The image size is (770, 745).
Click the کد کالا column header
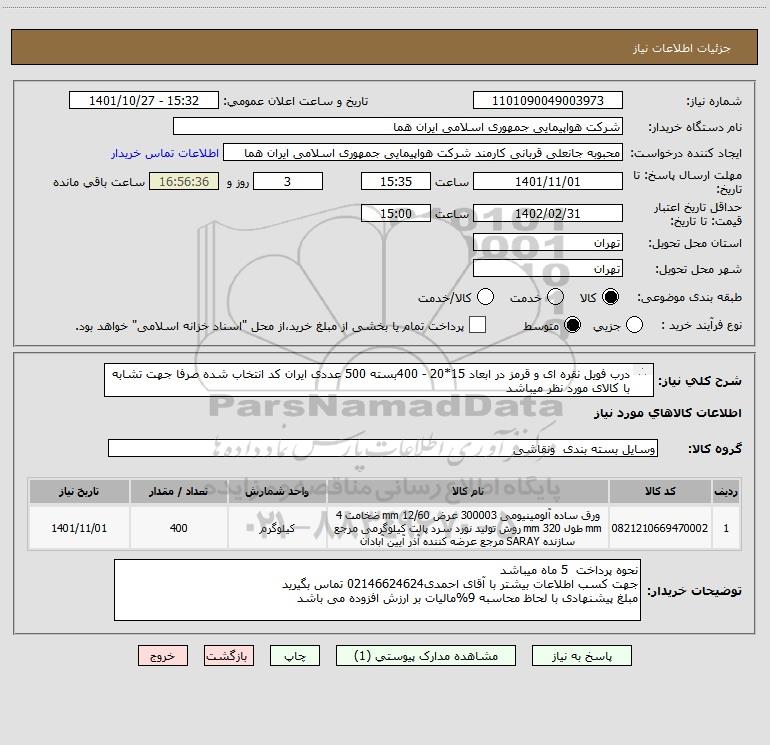660,491
